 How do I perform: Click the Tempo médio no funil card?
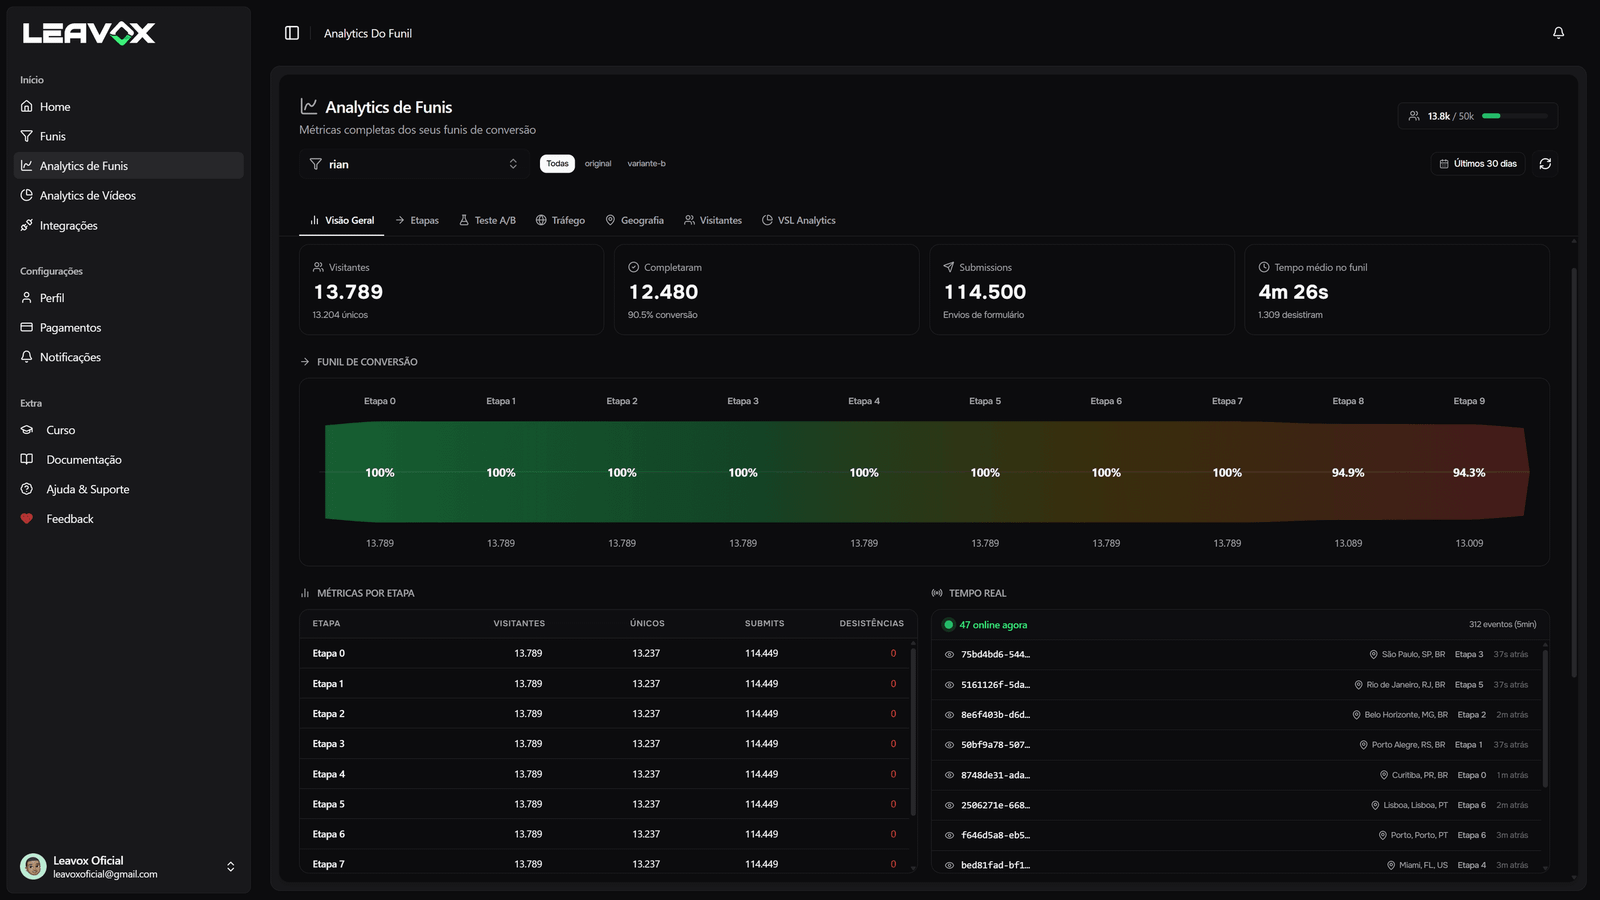(x=1397, y=290)
